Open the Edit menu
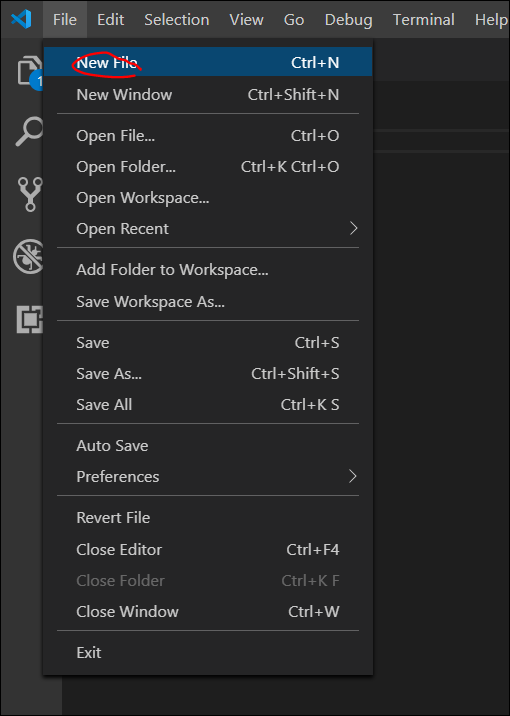Image resolution: width=510 pixels, height=716 pixels. pos(110,20)
